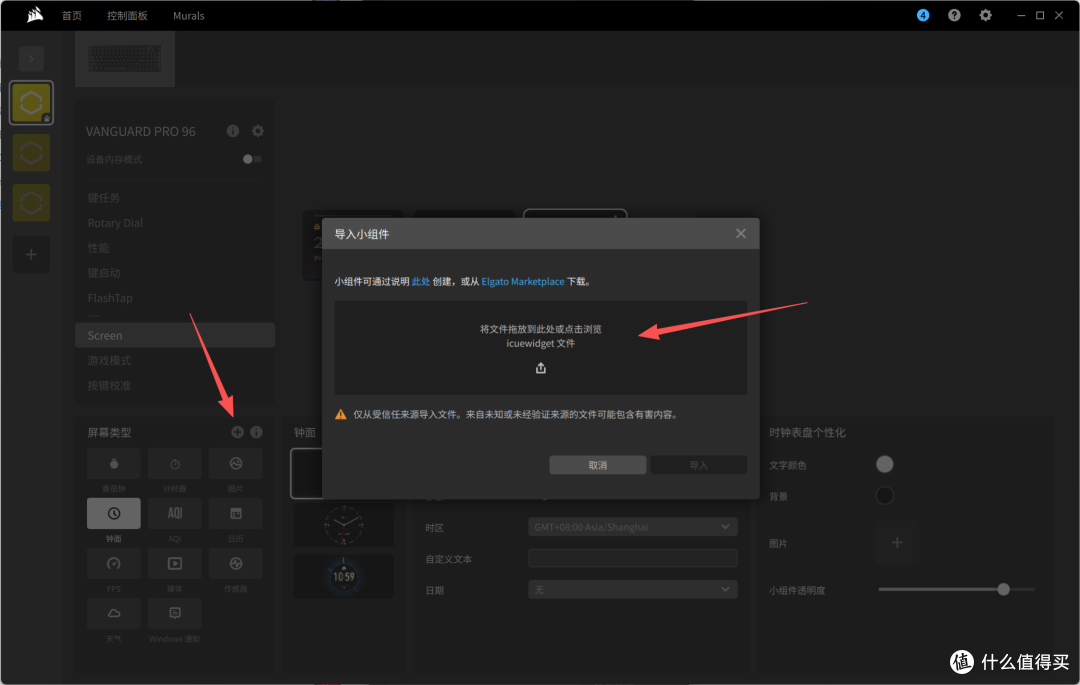Image resolution: width=1080 pixels, height=685 pixels.
Task: Choose the 图片 picture screen type
Action: [x=236, y=463]
